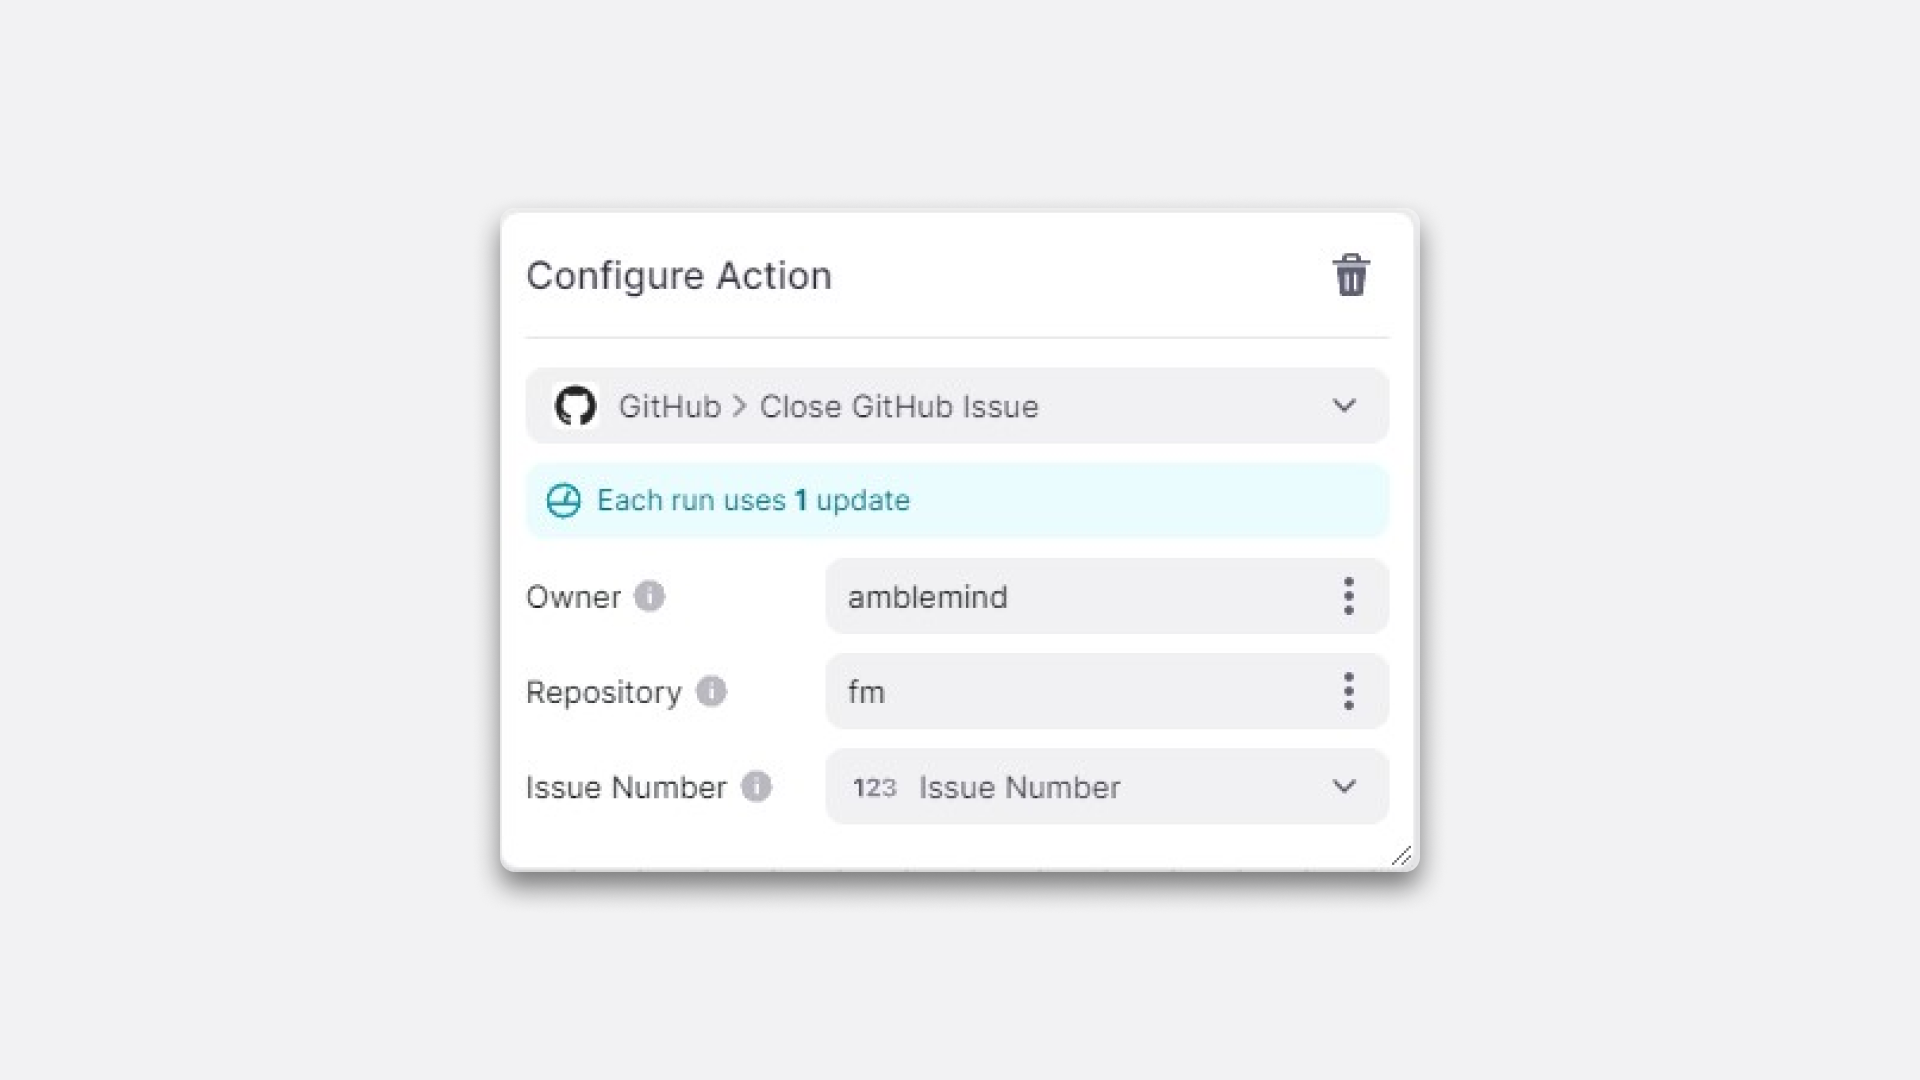The width and height of the screenshot is (1920, 1080).
Task: Grab the panel resize handle corner
Action: 1402,856
